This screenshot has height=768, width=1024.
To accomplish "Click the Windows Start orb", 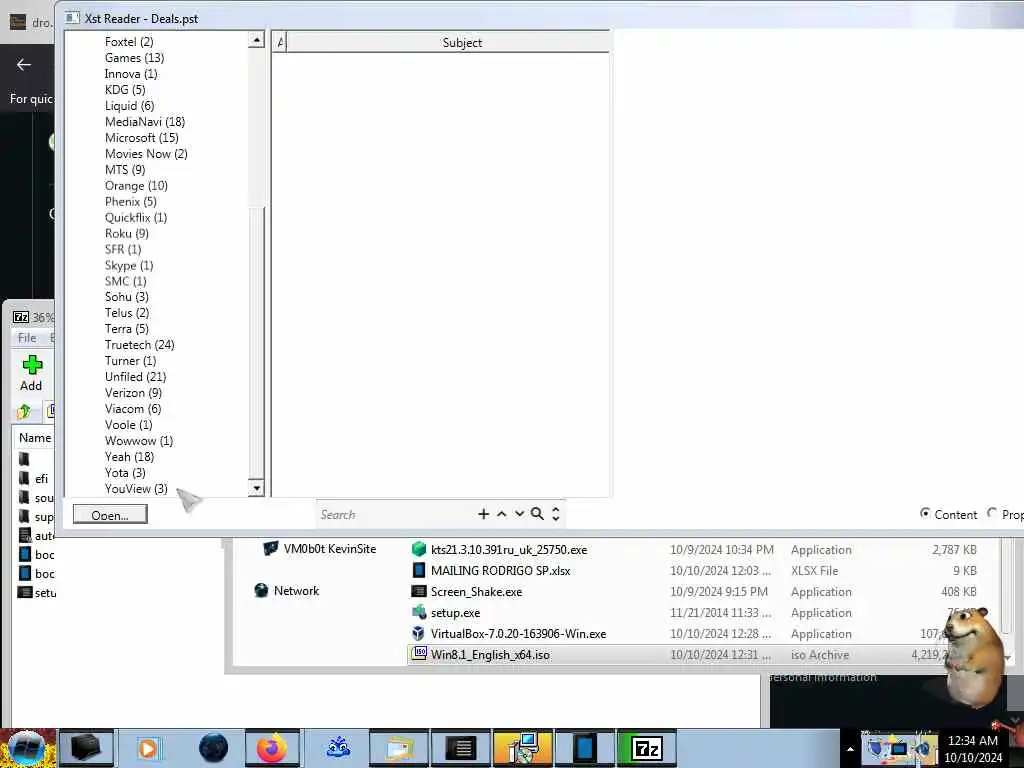I will point(26,748).
